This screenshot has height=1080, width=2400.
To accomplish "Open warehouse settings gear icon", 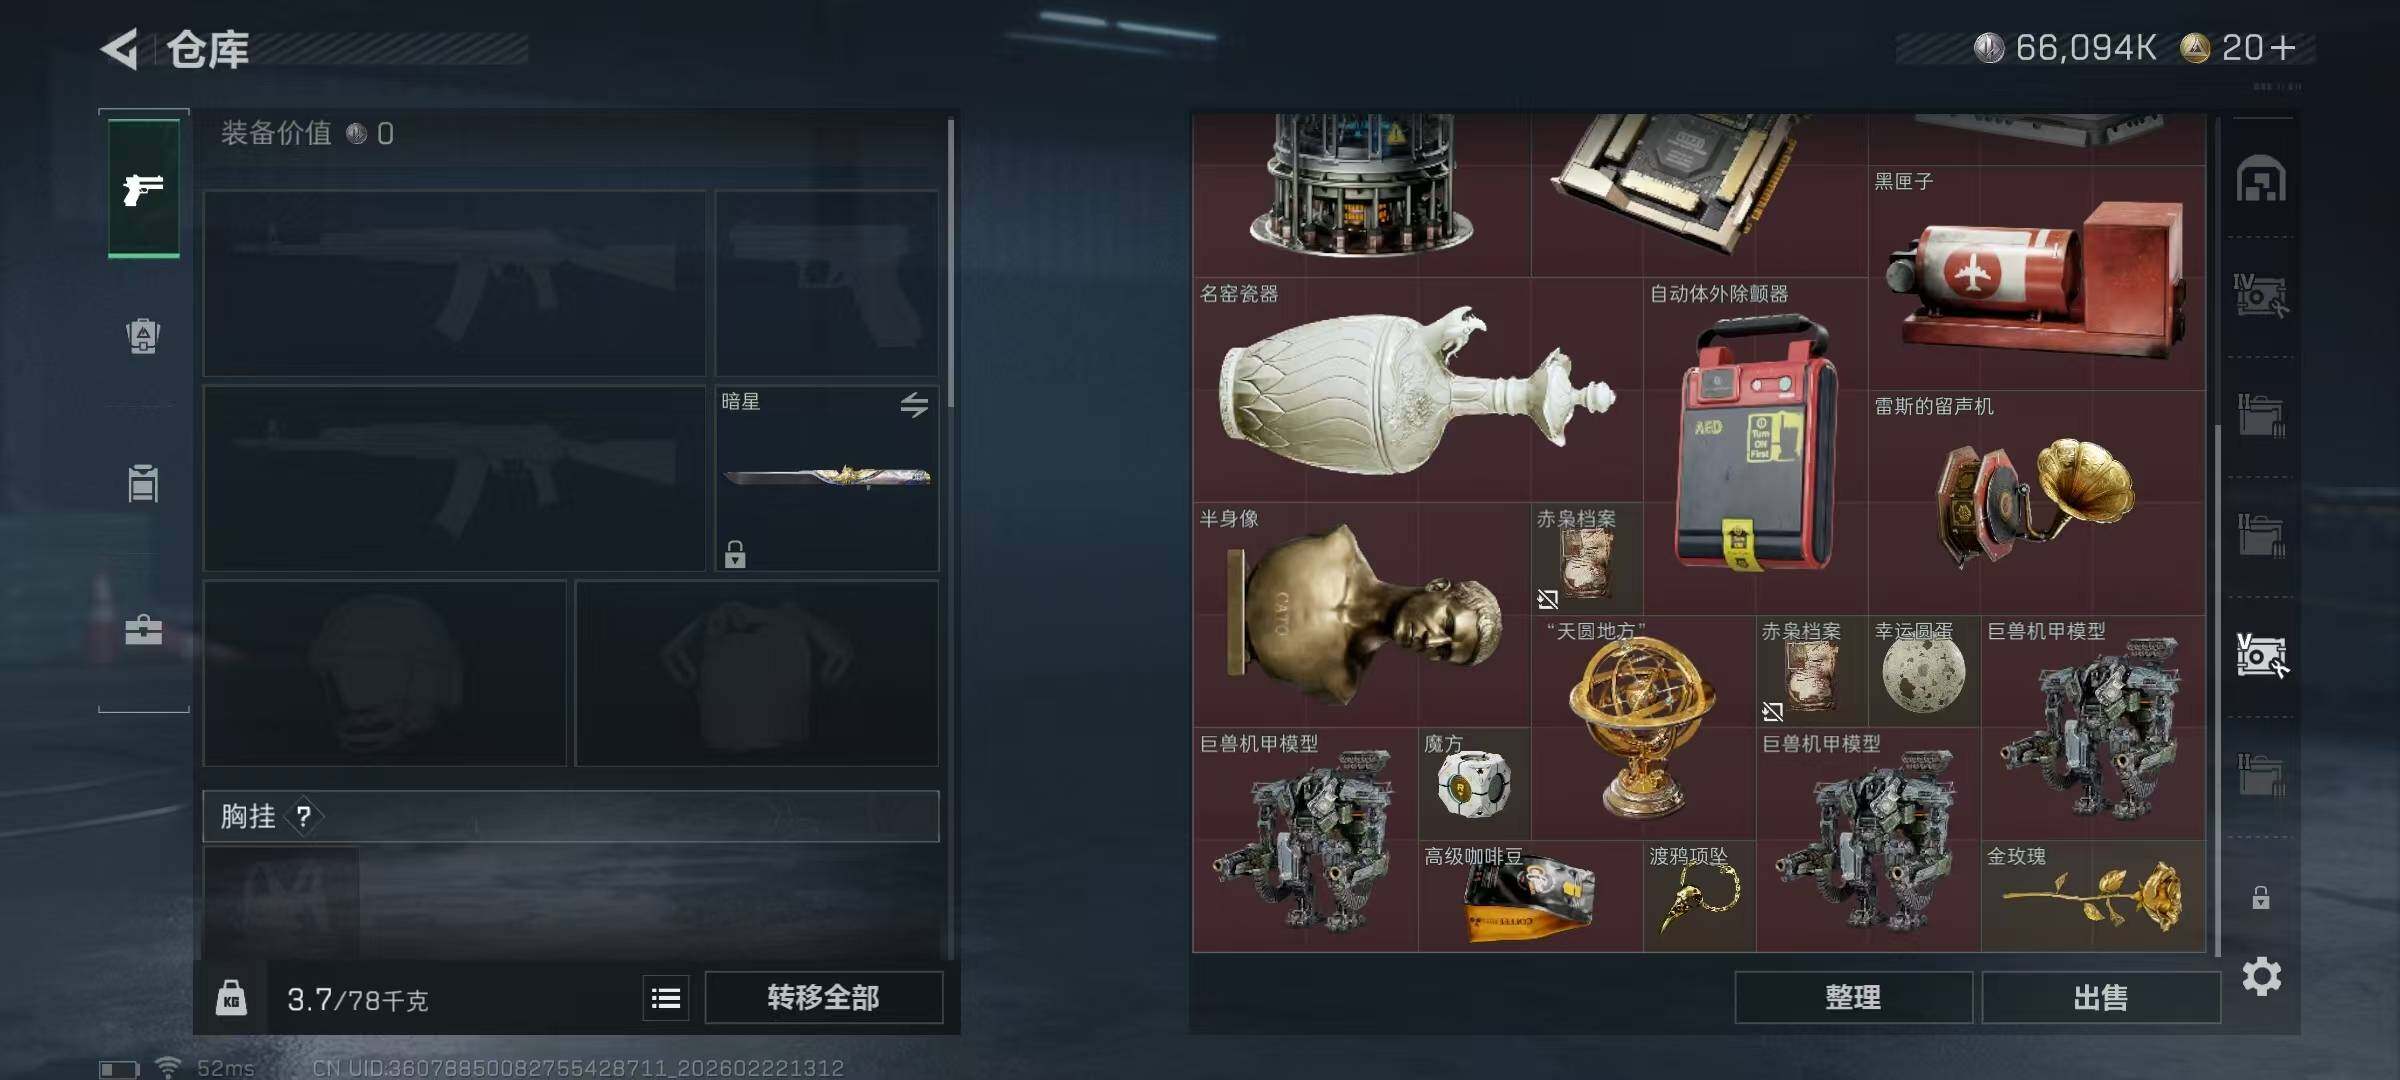I will tap(2261, 976).
